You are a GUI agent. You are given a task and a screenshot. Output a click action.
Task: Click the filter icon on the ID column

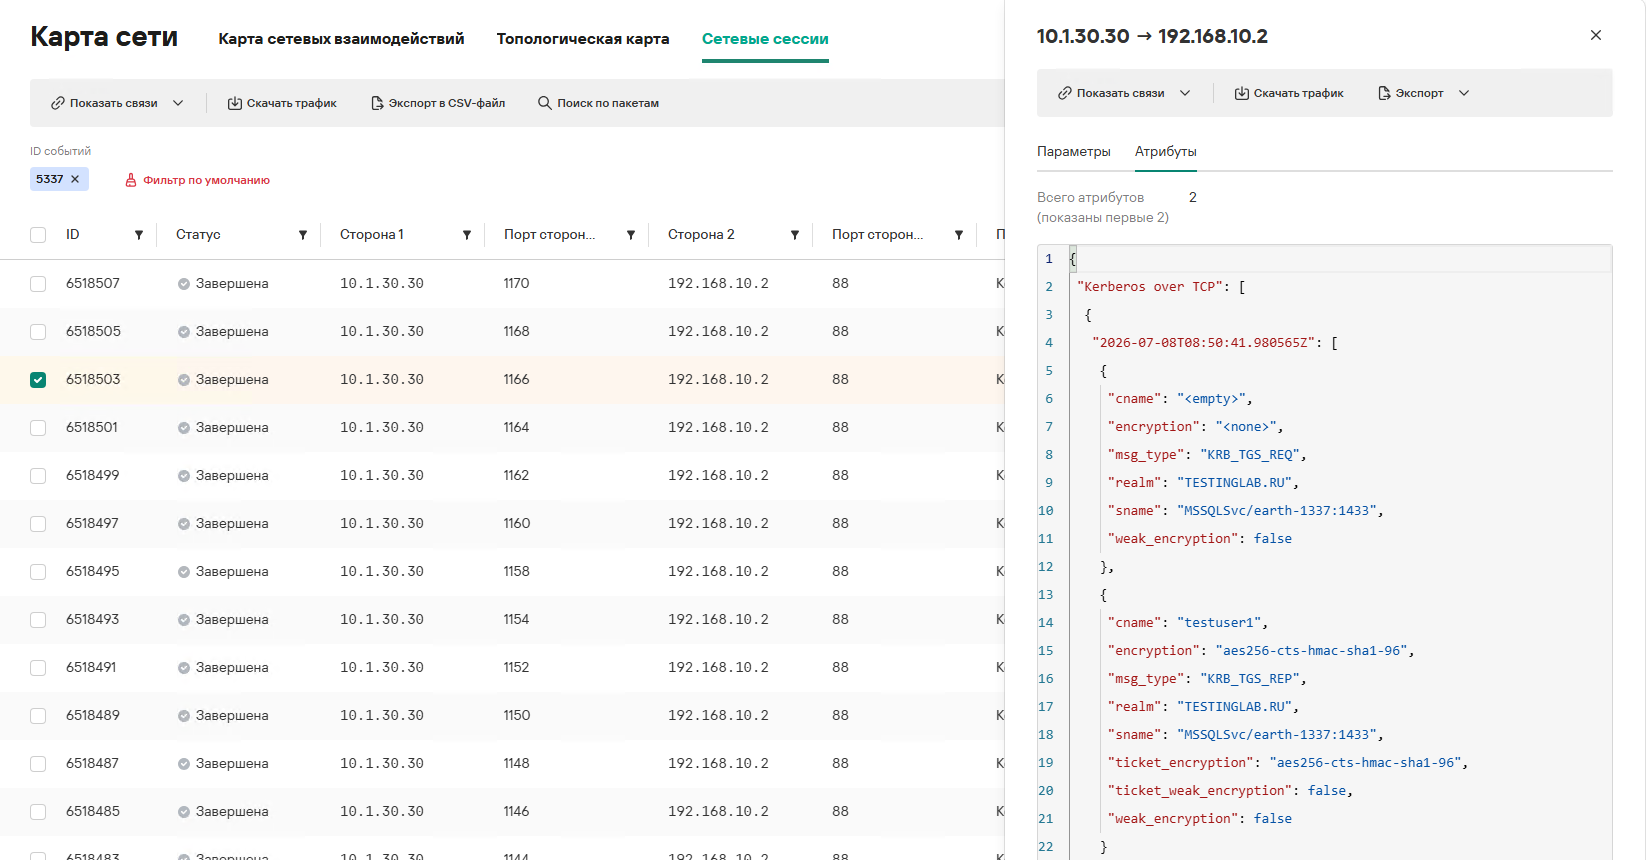(139, 235)
